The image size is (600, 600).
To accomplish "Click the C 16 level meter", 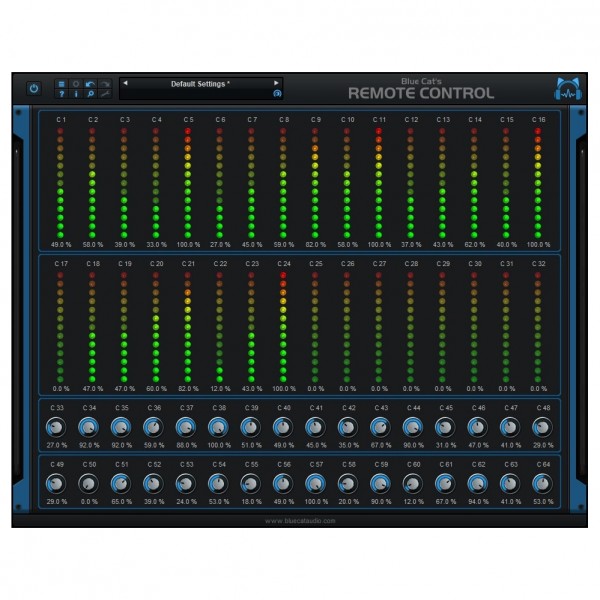I will point(538,183).
